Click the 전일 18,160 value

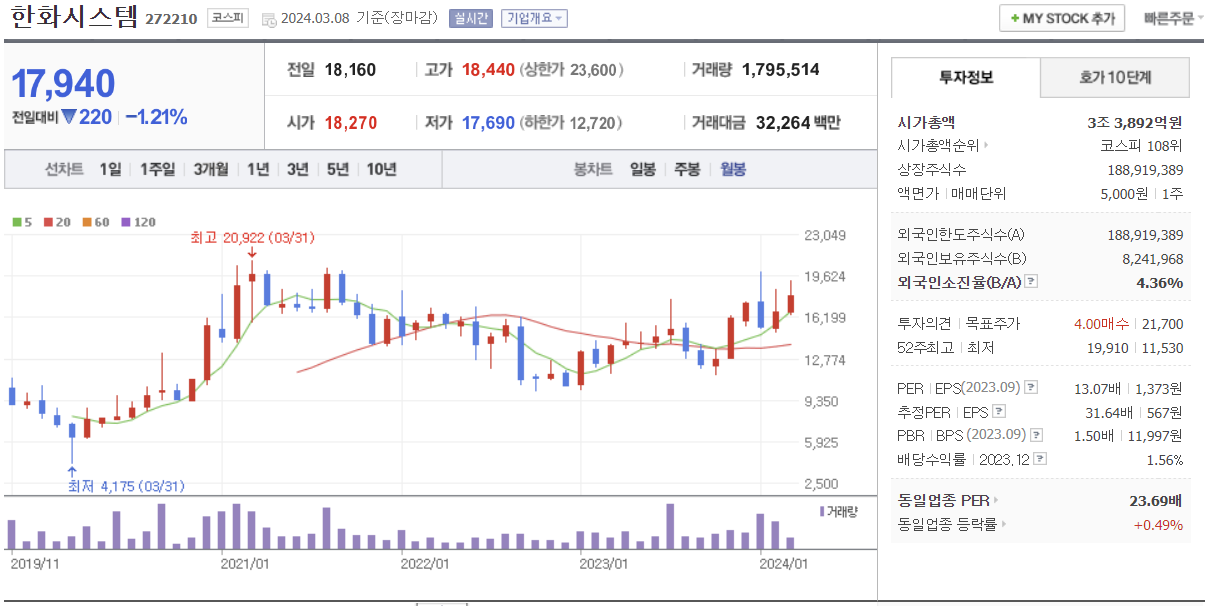350,70
